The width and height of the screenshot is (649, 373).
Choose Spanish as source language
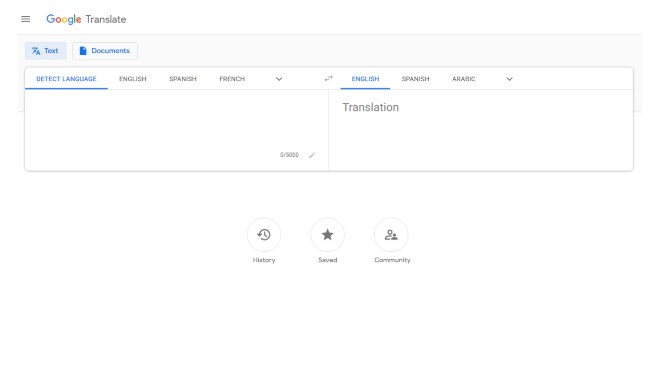pos(183,79)
